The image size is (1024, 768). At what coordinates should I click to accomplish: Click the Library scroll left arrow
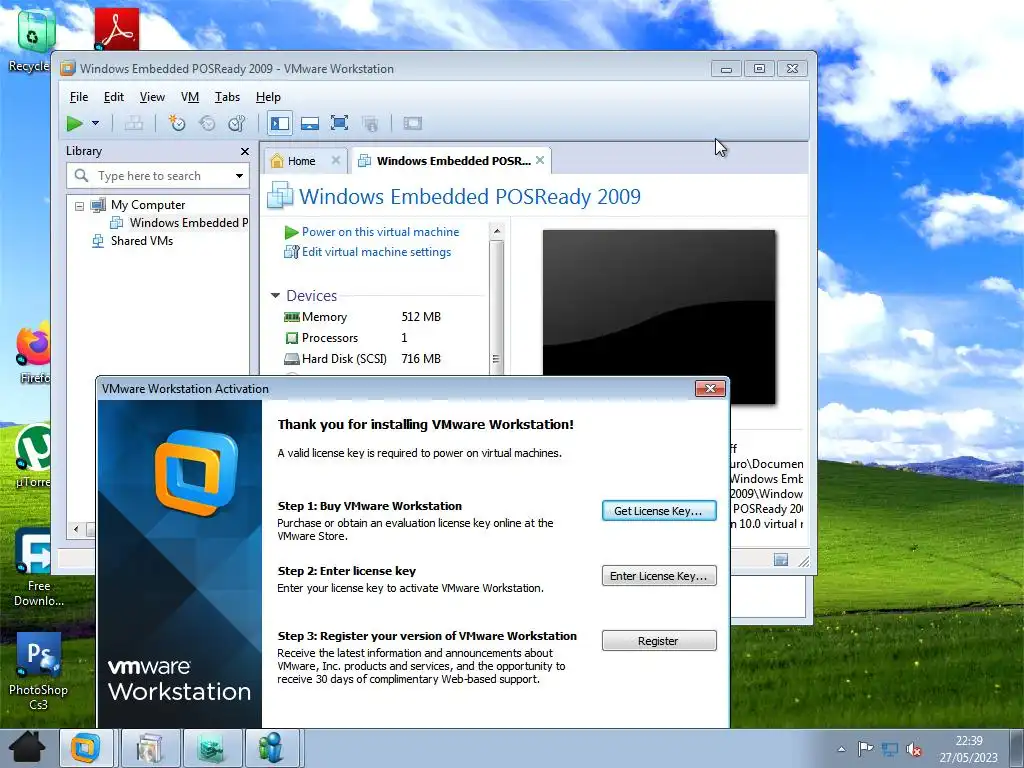pyautogui.click(x=76, y=529)
